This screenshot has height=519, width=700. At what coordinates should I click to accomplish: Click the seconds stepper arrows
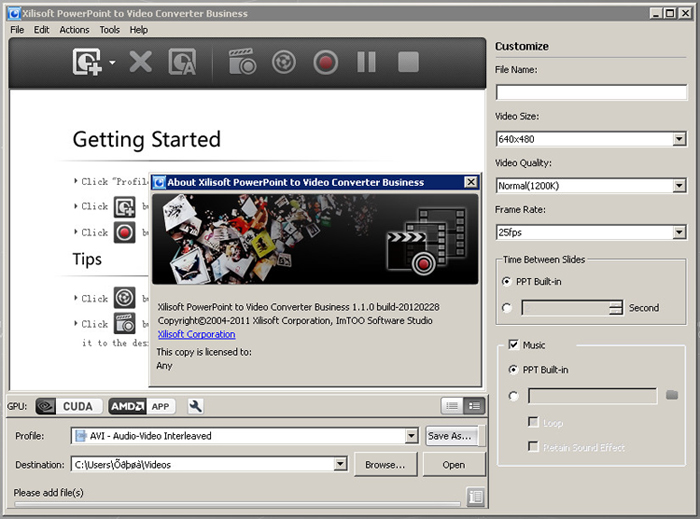(616, 307)
